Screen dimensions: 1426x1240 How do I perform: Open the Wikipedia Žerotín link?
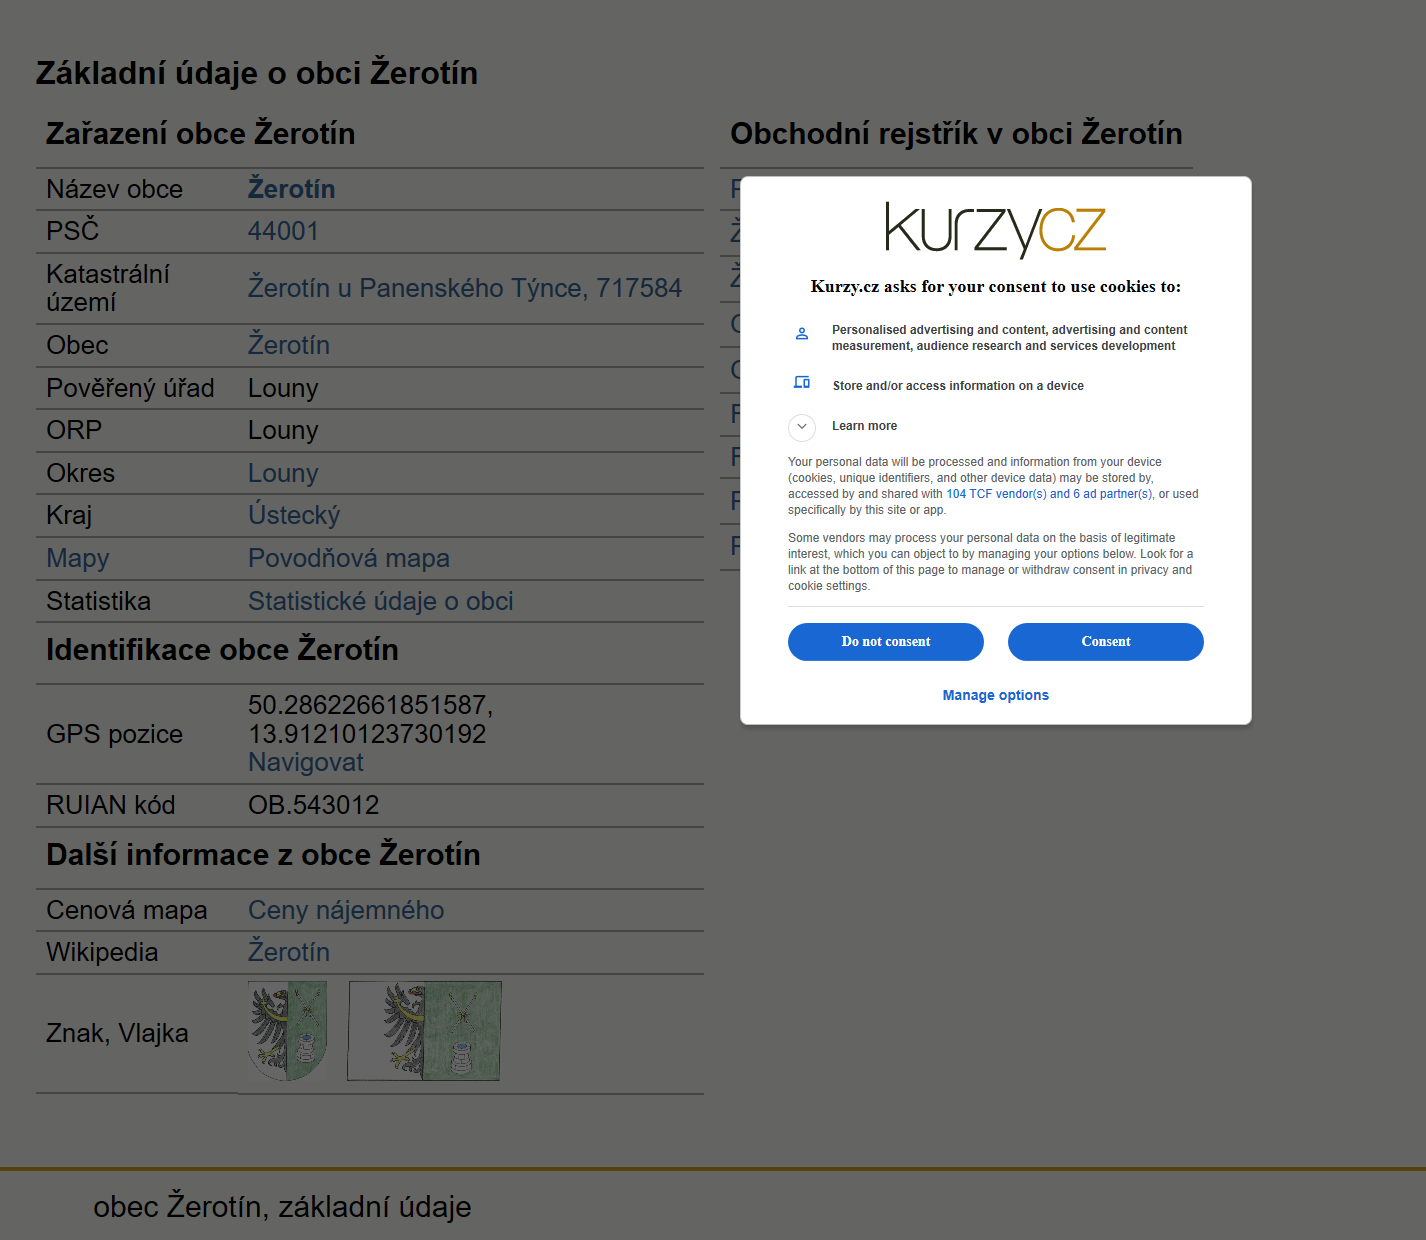tap(289, 952)
